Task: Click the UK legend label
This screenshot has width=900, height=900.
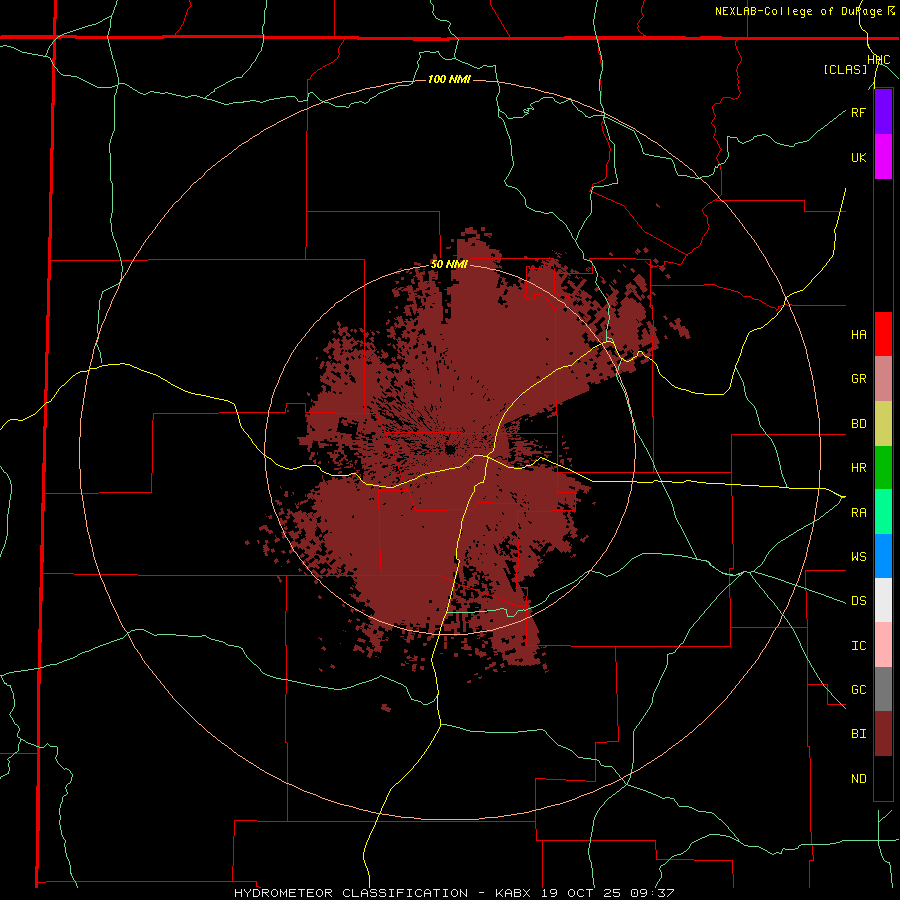Action: click(858, 157)
